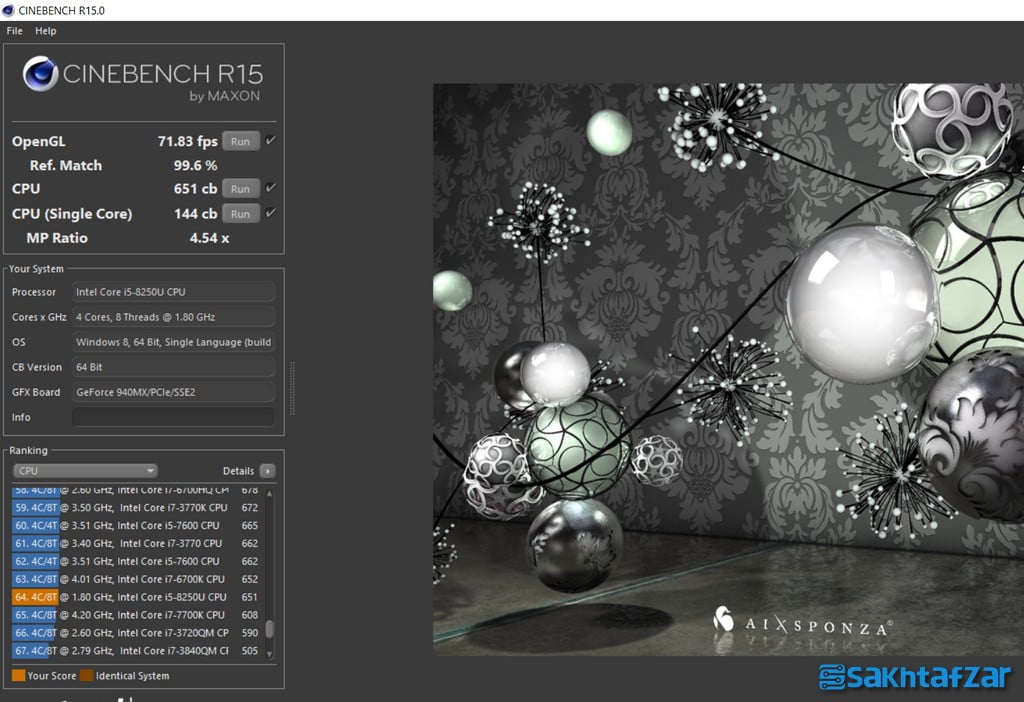Run the CPU (Single Core) benchmark

tap(240, 214)
